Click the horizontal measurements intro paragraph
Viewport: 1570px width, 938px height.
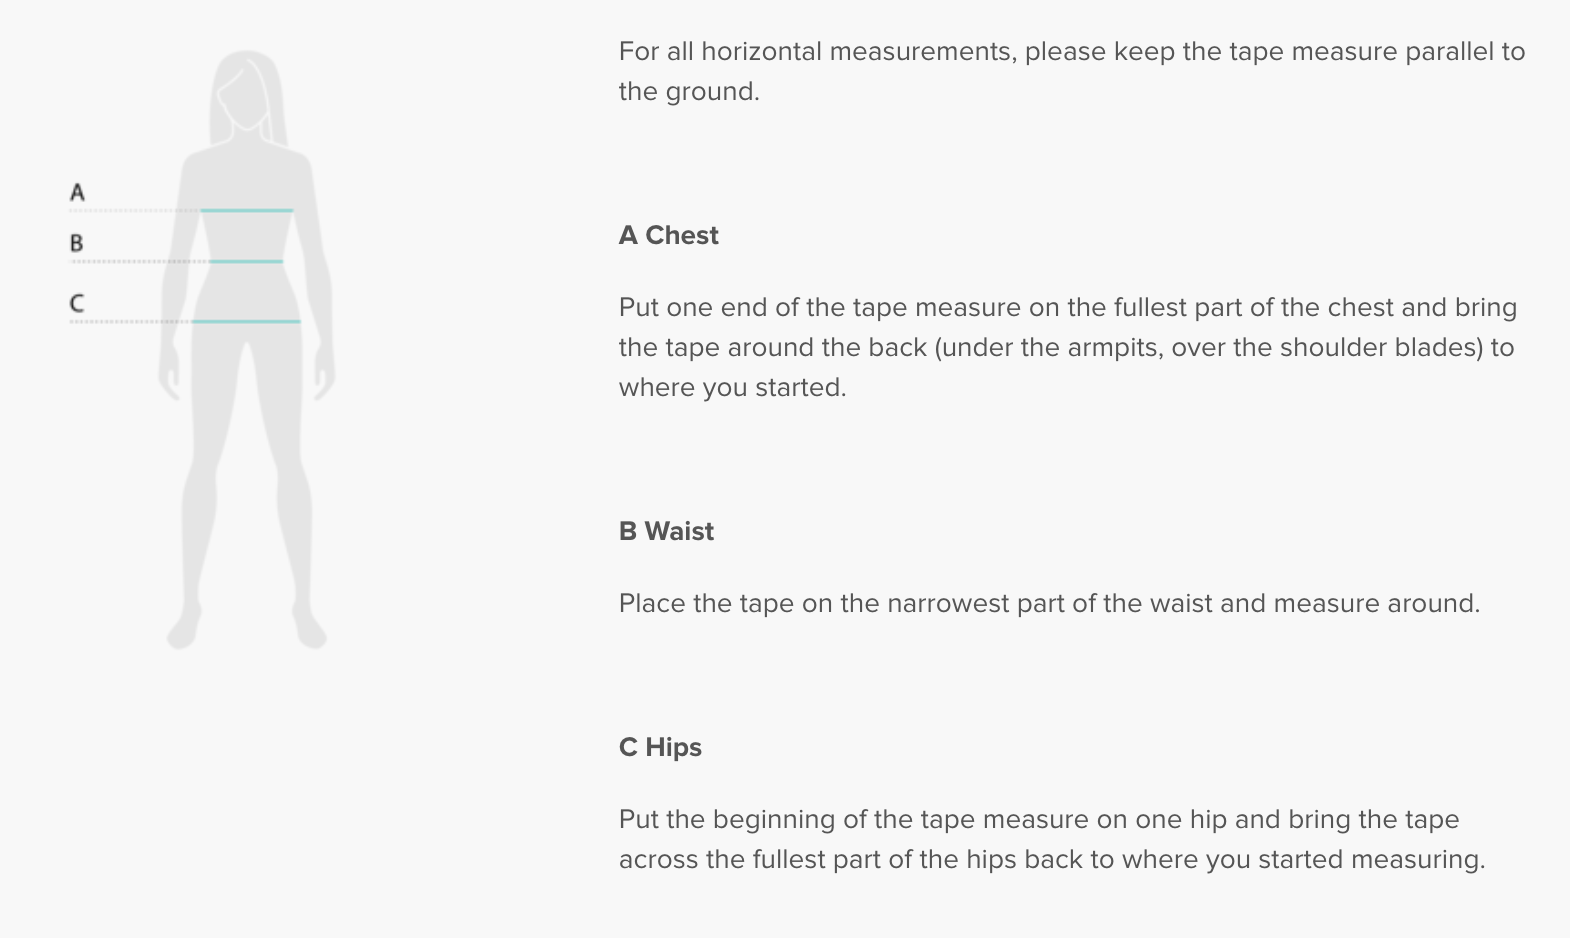1071,71
